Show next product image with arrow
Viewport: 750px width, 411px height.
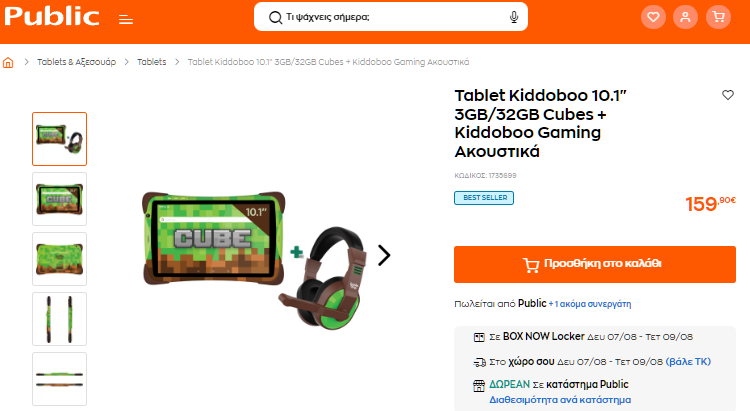(x=384, y=255)
